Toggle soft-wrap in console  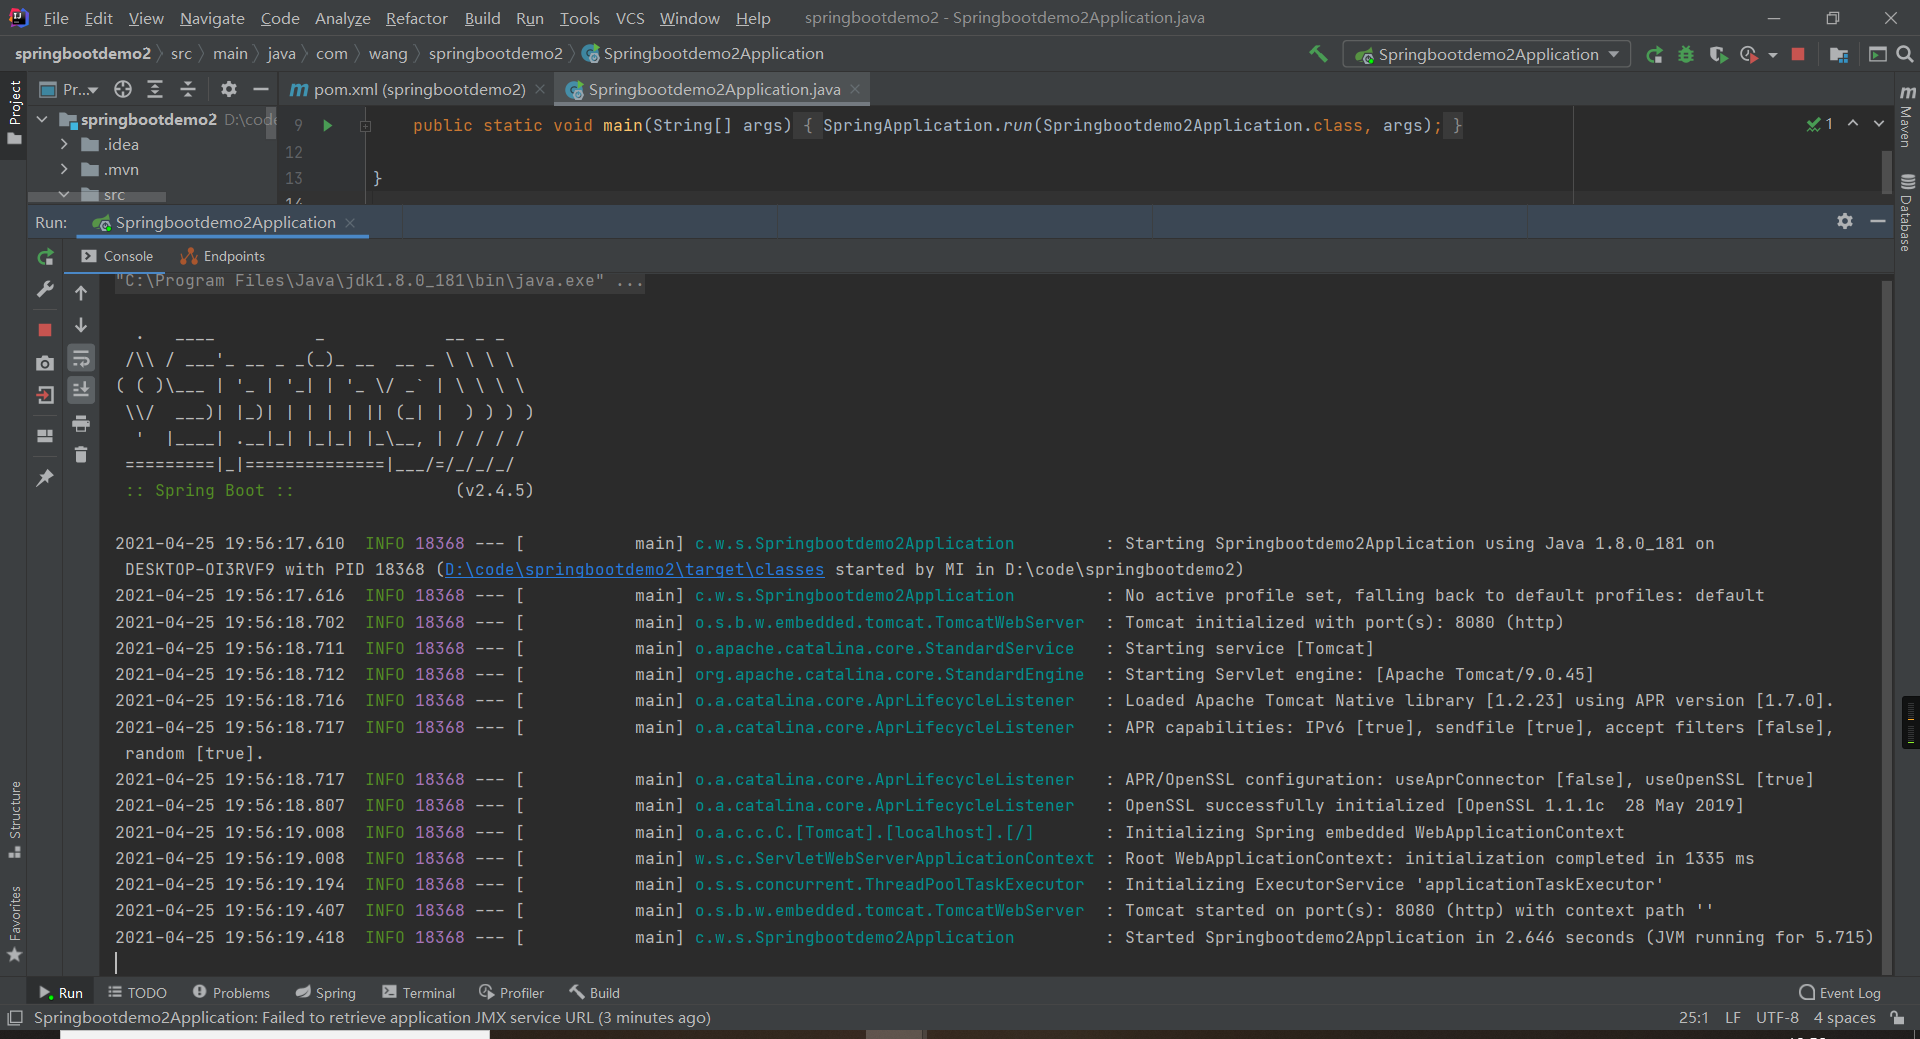[81, 358]
